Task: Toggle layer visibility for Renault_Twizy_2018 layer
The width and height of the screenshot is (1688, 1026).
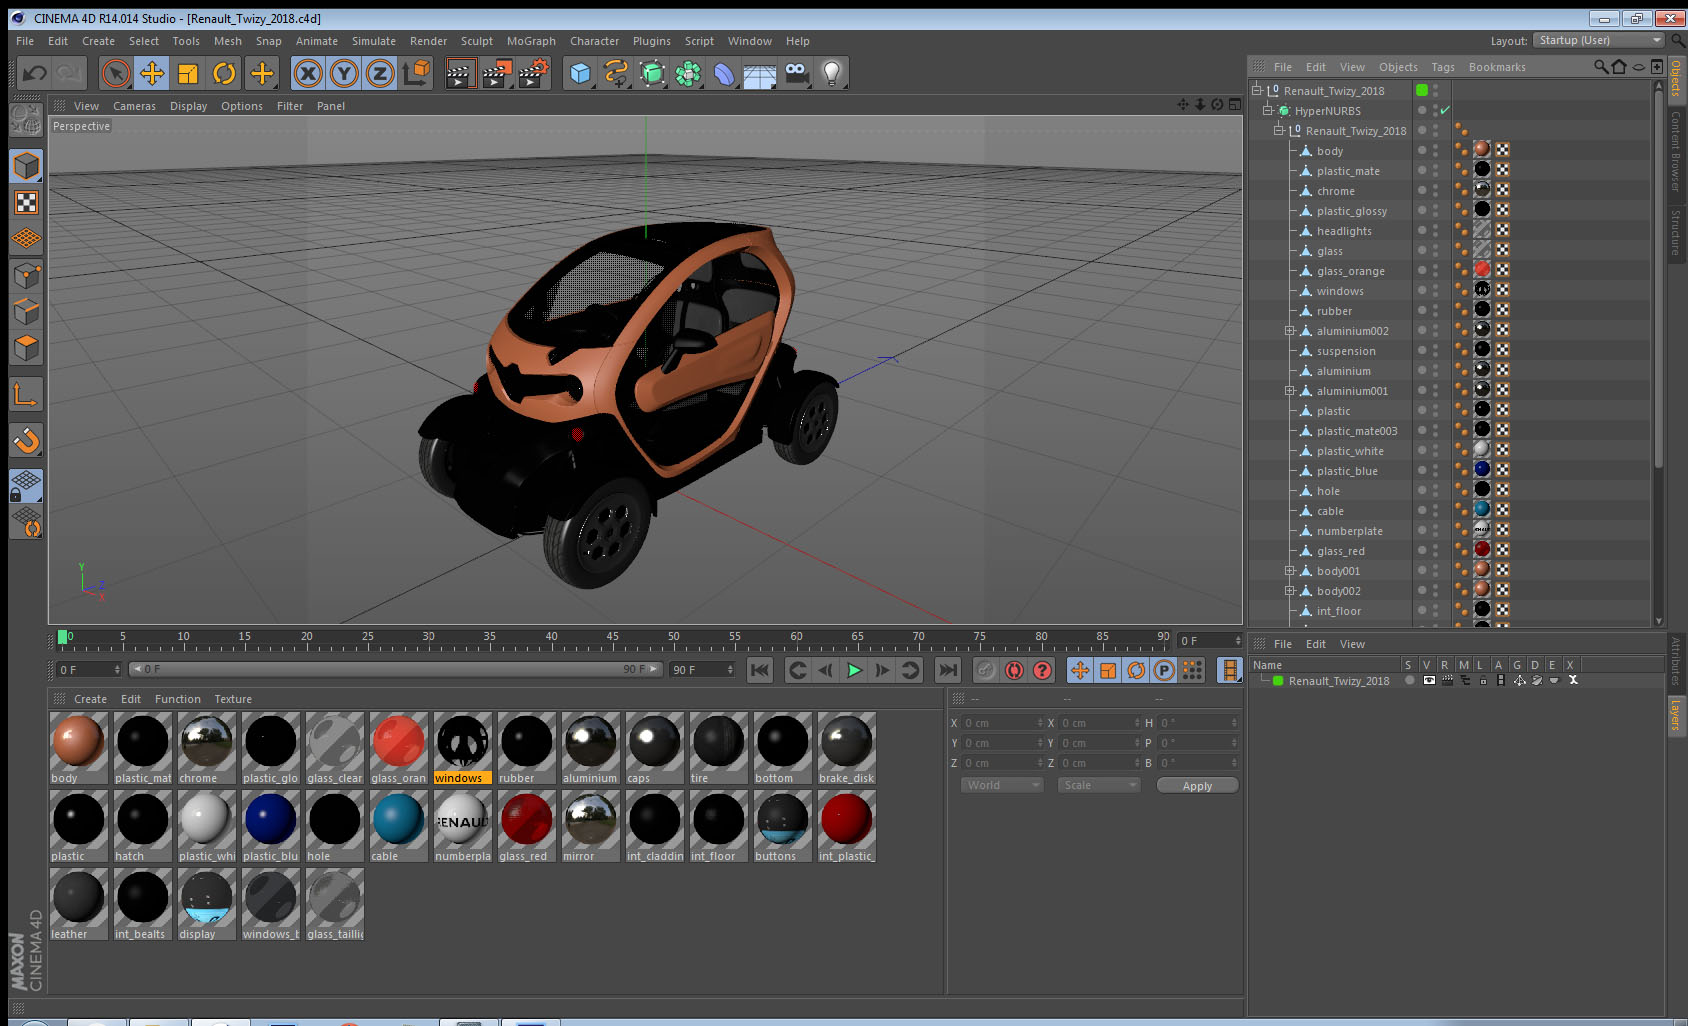Action: click(1429, 680)
